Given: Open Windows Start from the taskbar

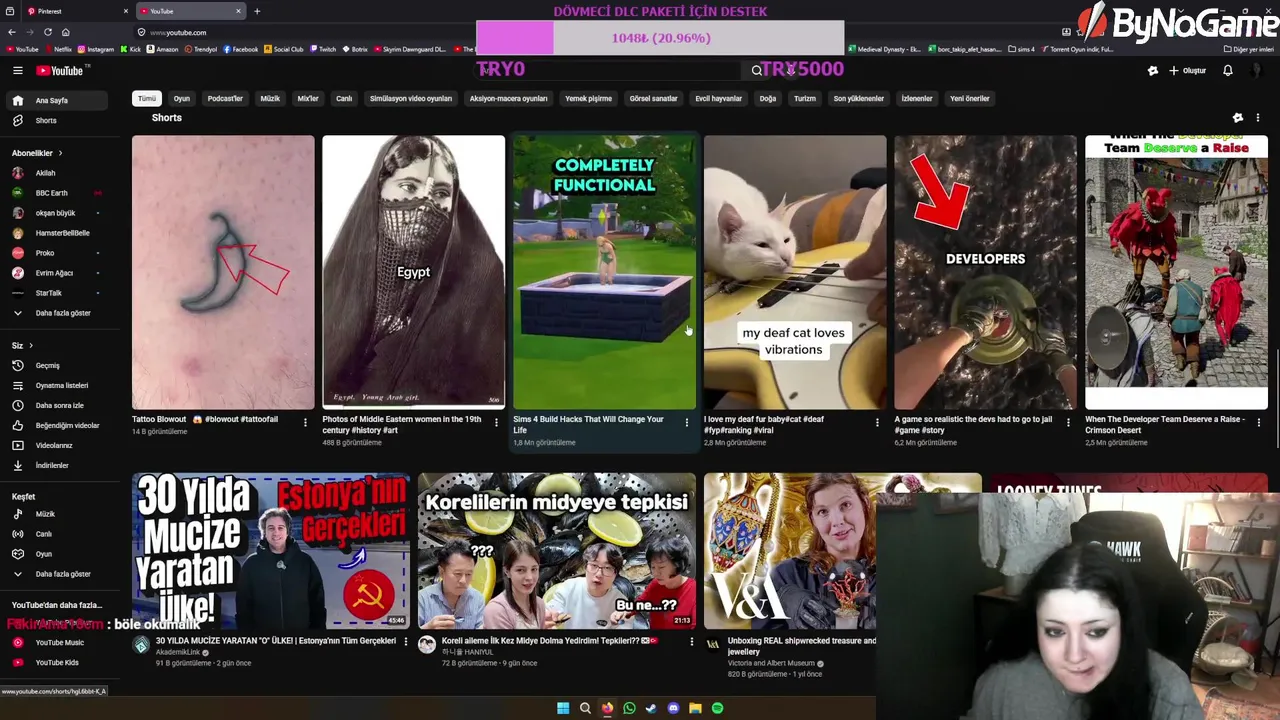Looking at the screenshot, I should click(563, 708).
